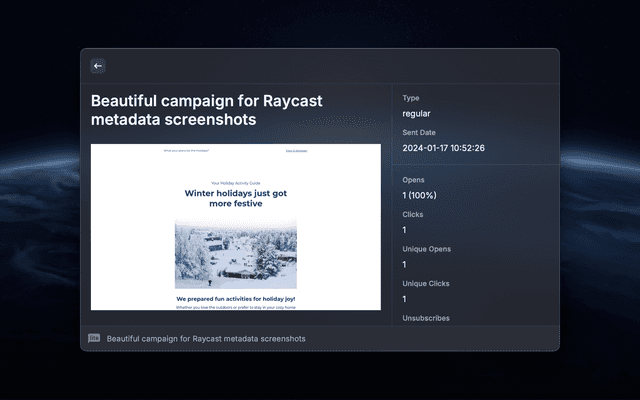Click the Clicks metadata label
The width and height of the screenshot is (640, 400).
(x=414, y=214)
